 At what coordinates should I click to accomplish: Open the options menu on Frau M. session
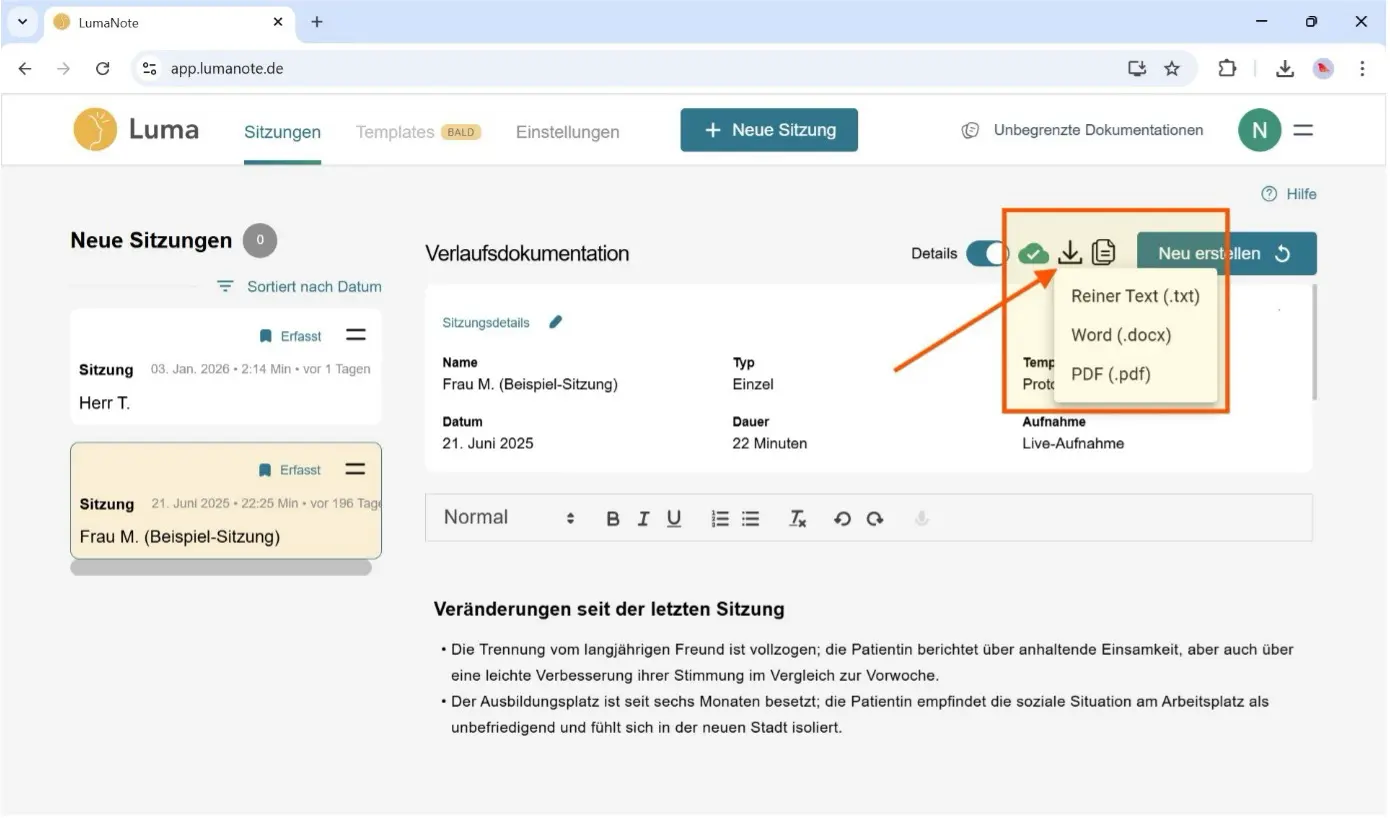pos(355,469)
